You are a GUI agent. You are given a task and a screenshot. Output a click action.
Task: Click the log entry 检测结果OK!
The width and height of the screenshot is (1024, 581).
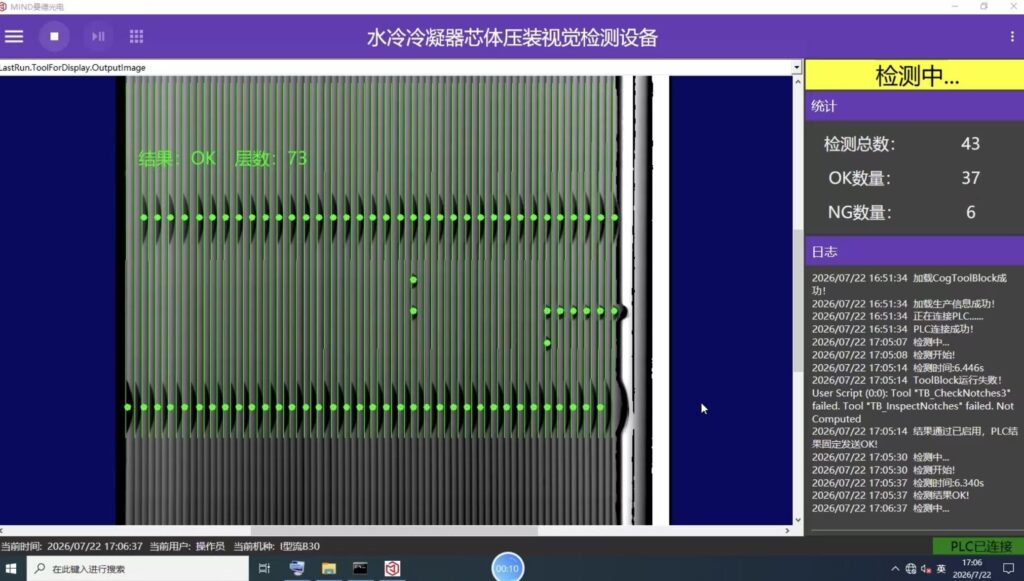pos(891,495)
